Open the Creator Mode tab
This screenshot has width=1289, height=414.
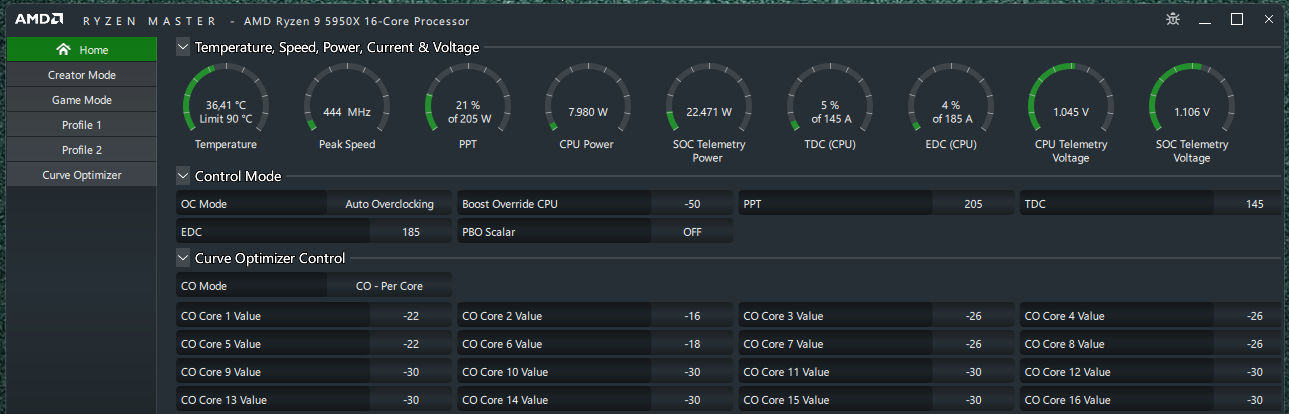coord(82,75)
